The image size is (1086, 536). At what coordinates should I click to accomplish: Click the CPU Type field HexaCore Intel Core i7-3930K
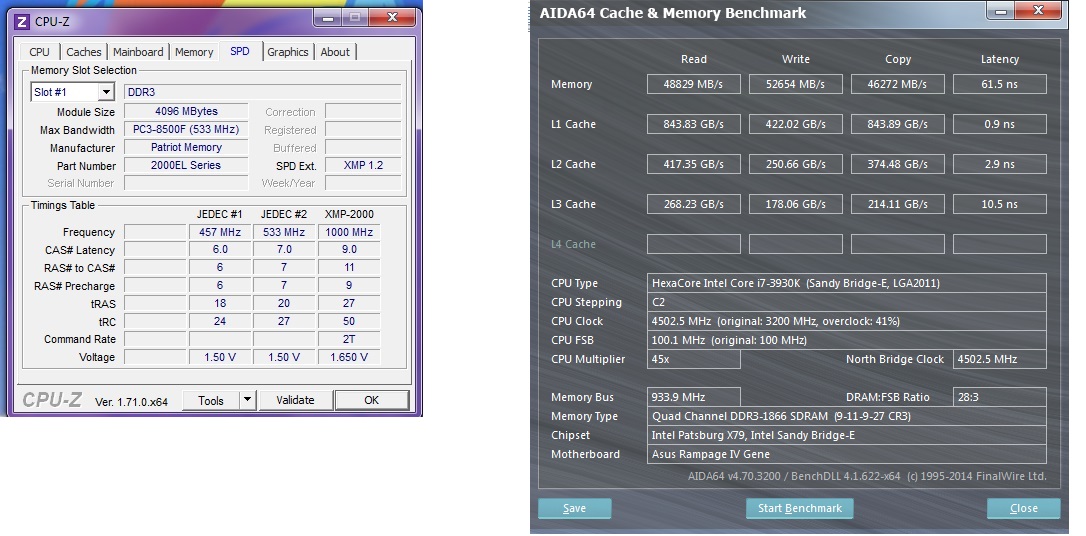coord(846,283)
